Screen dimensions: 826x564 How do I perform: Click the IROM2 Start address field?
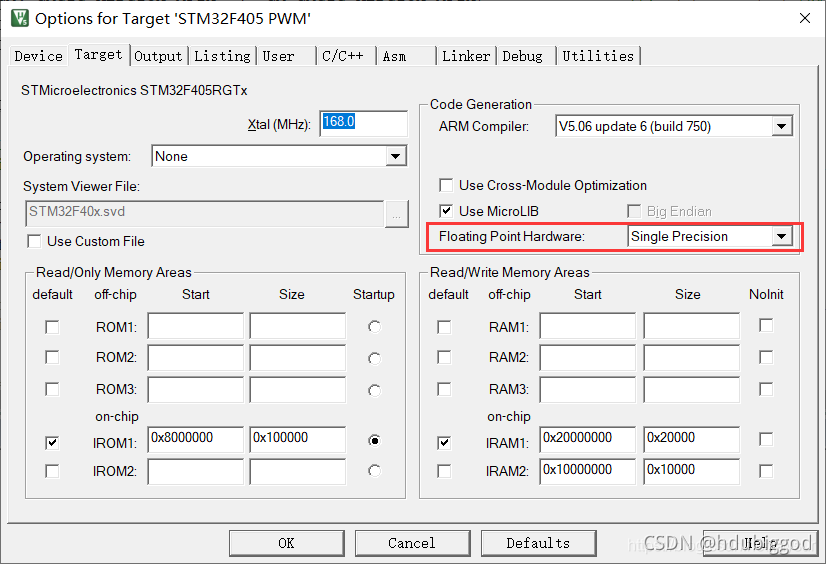pos(195,471)
